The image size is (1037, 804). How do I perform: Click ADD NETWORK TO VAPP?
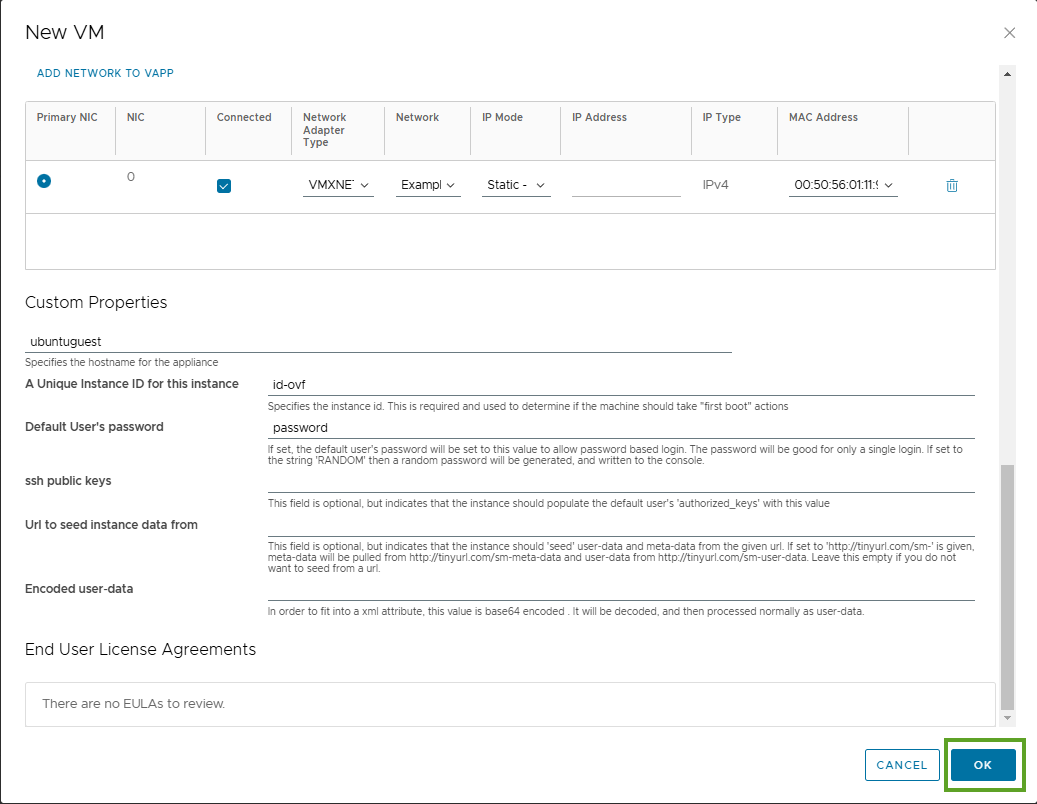tap(104, 73)
